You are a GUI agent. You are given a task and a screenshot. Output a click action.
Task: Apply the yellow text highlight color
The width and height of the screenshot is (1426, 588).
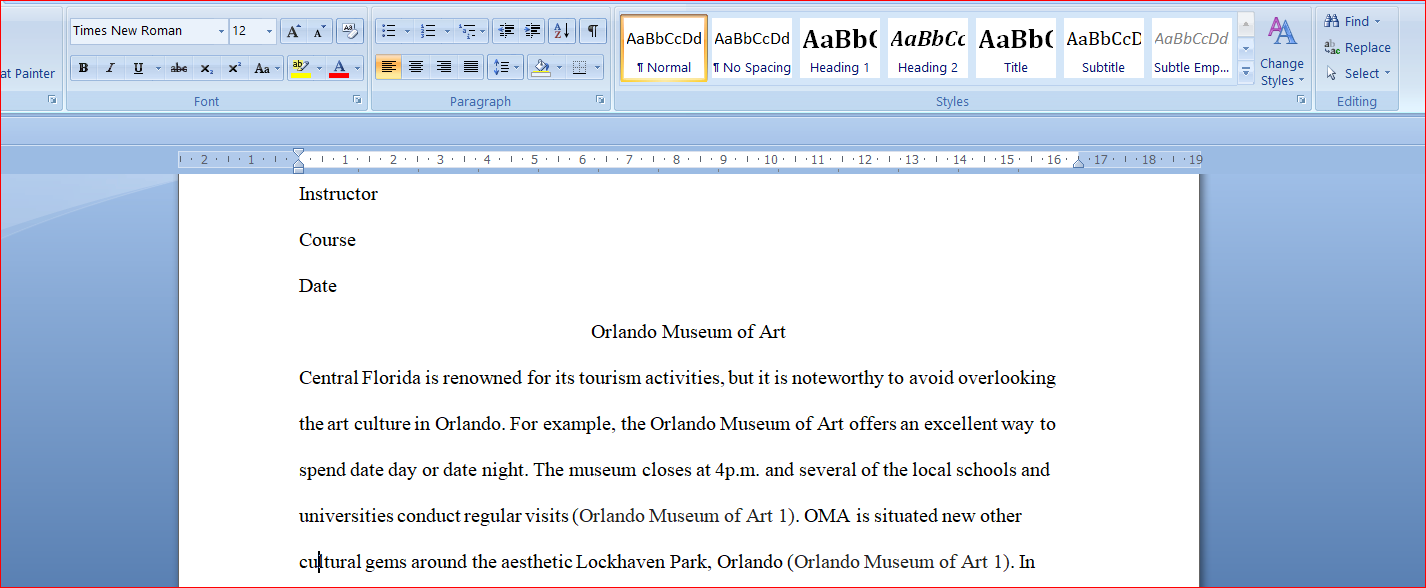click(299, 68)
